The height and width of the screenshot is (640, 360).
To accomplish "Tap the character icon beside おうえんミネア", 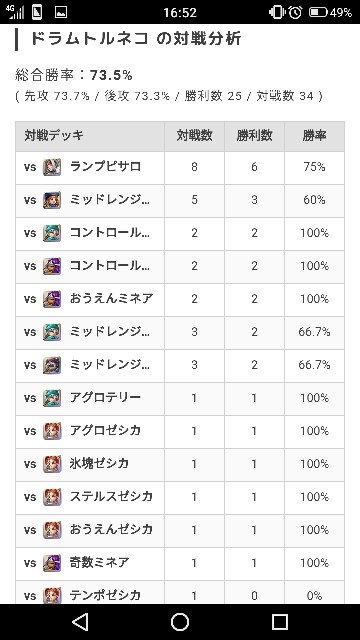I will point(52,299).
